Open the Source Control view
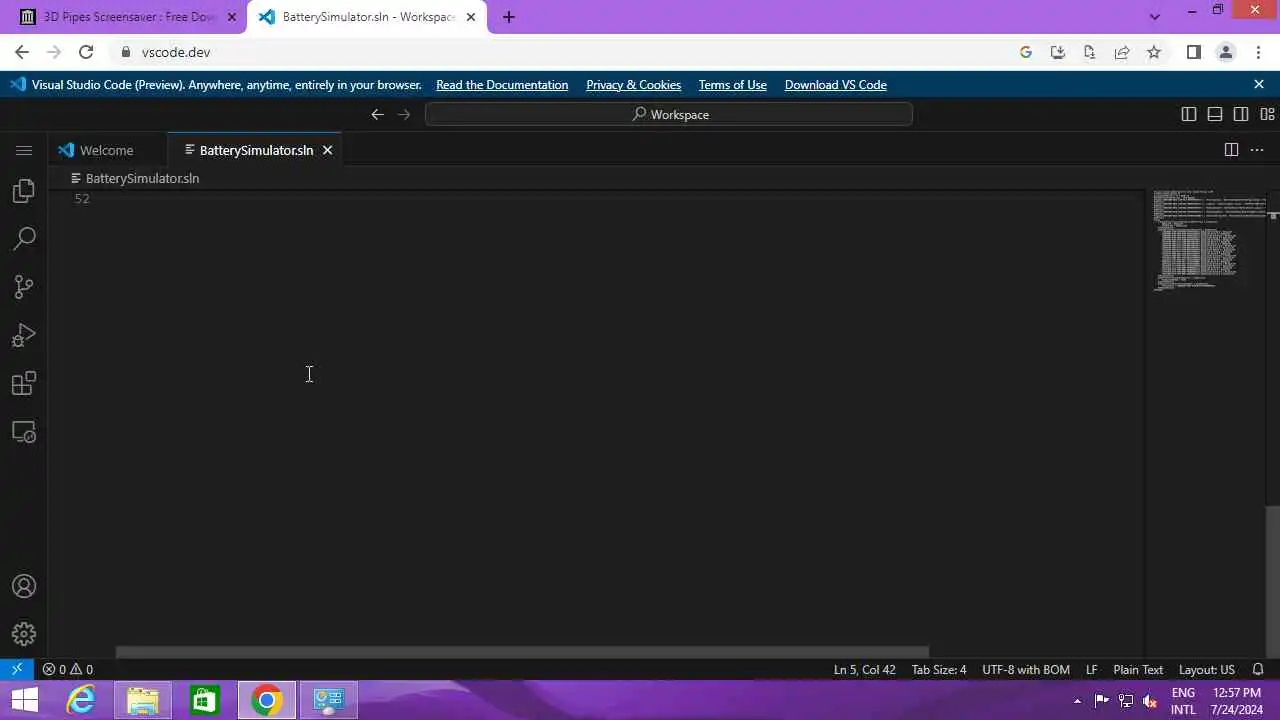Screen dimensions: 1280x720 [x=24, y=287]
